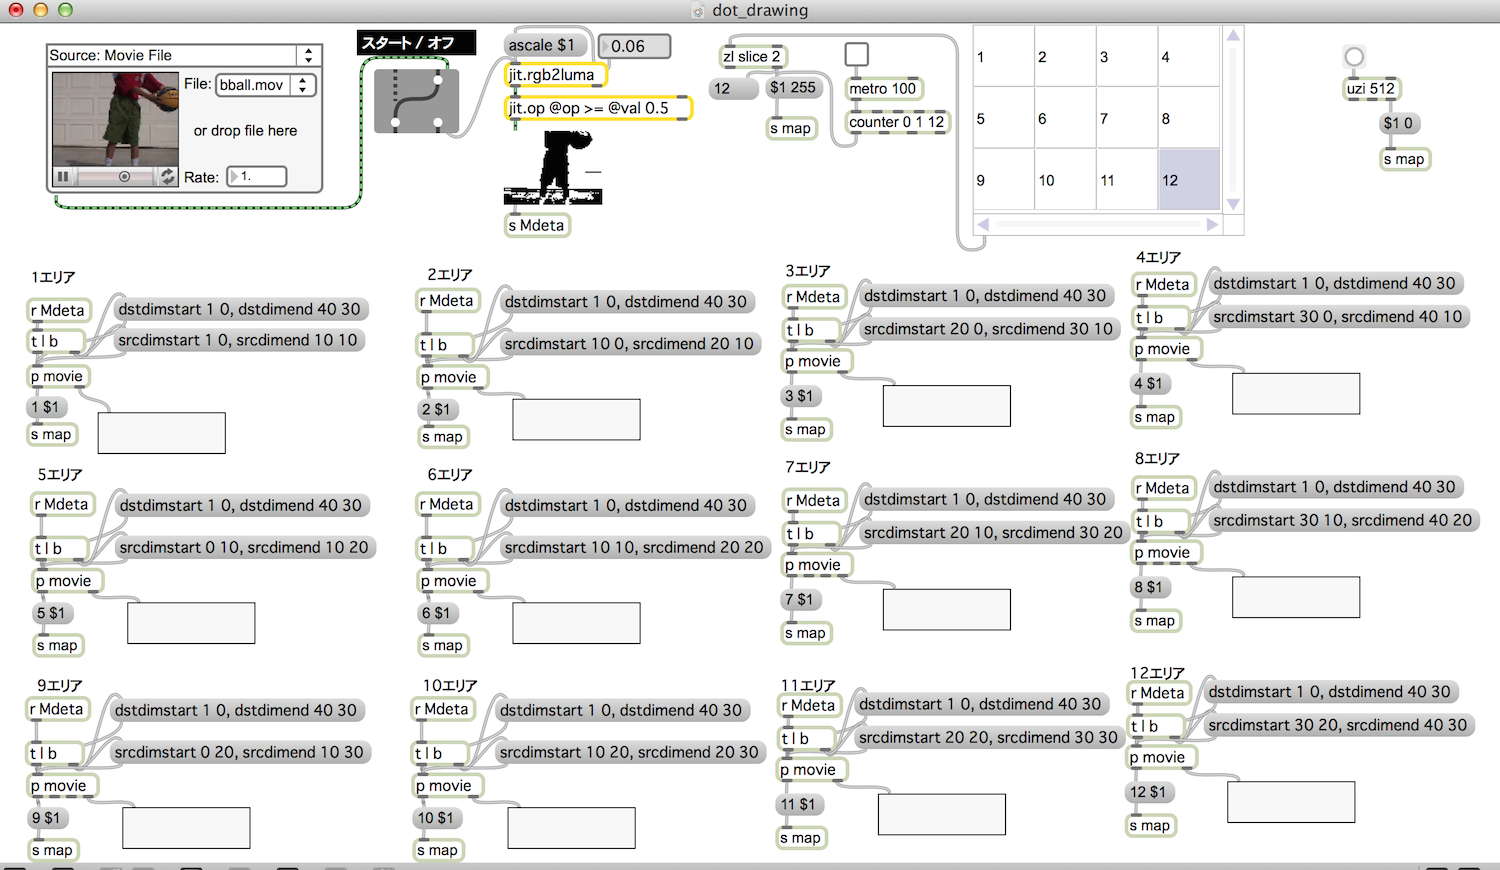The width and height of the screenshot is (1500, 870).
Task: Click the scroll-down arrow in the cell grid
Action: click(x=1233, y=204)
